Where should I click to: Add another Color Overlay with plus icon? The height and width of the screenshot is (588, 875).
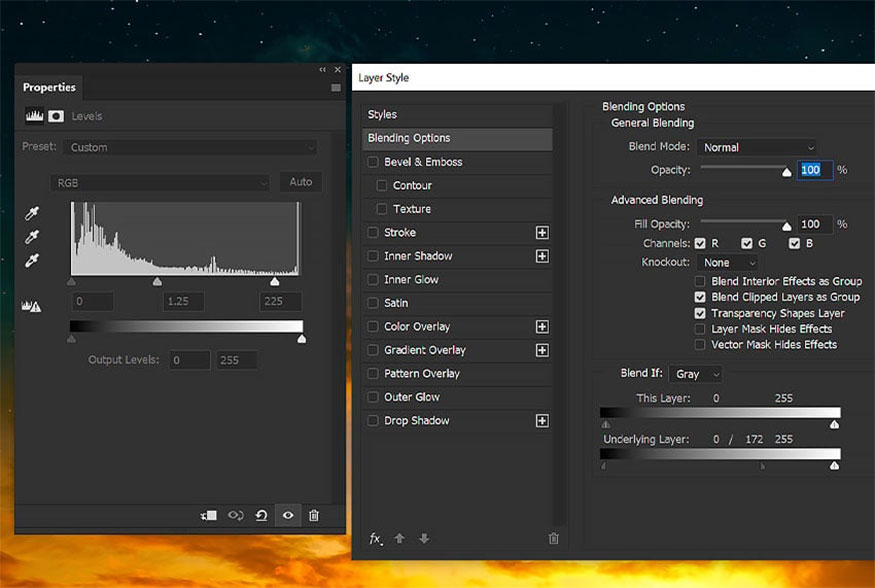[x=542, y=327]
